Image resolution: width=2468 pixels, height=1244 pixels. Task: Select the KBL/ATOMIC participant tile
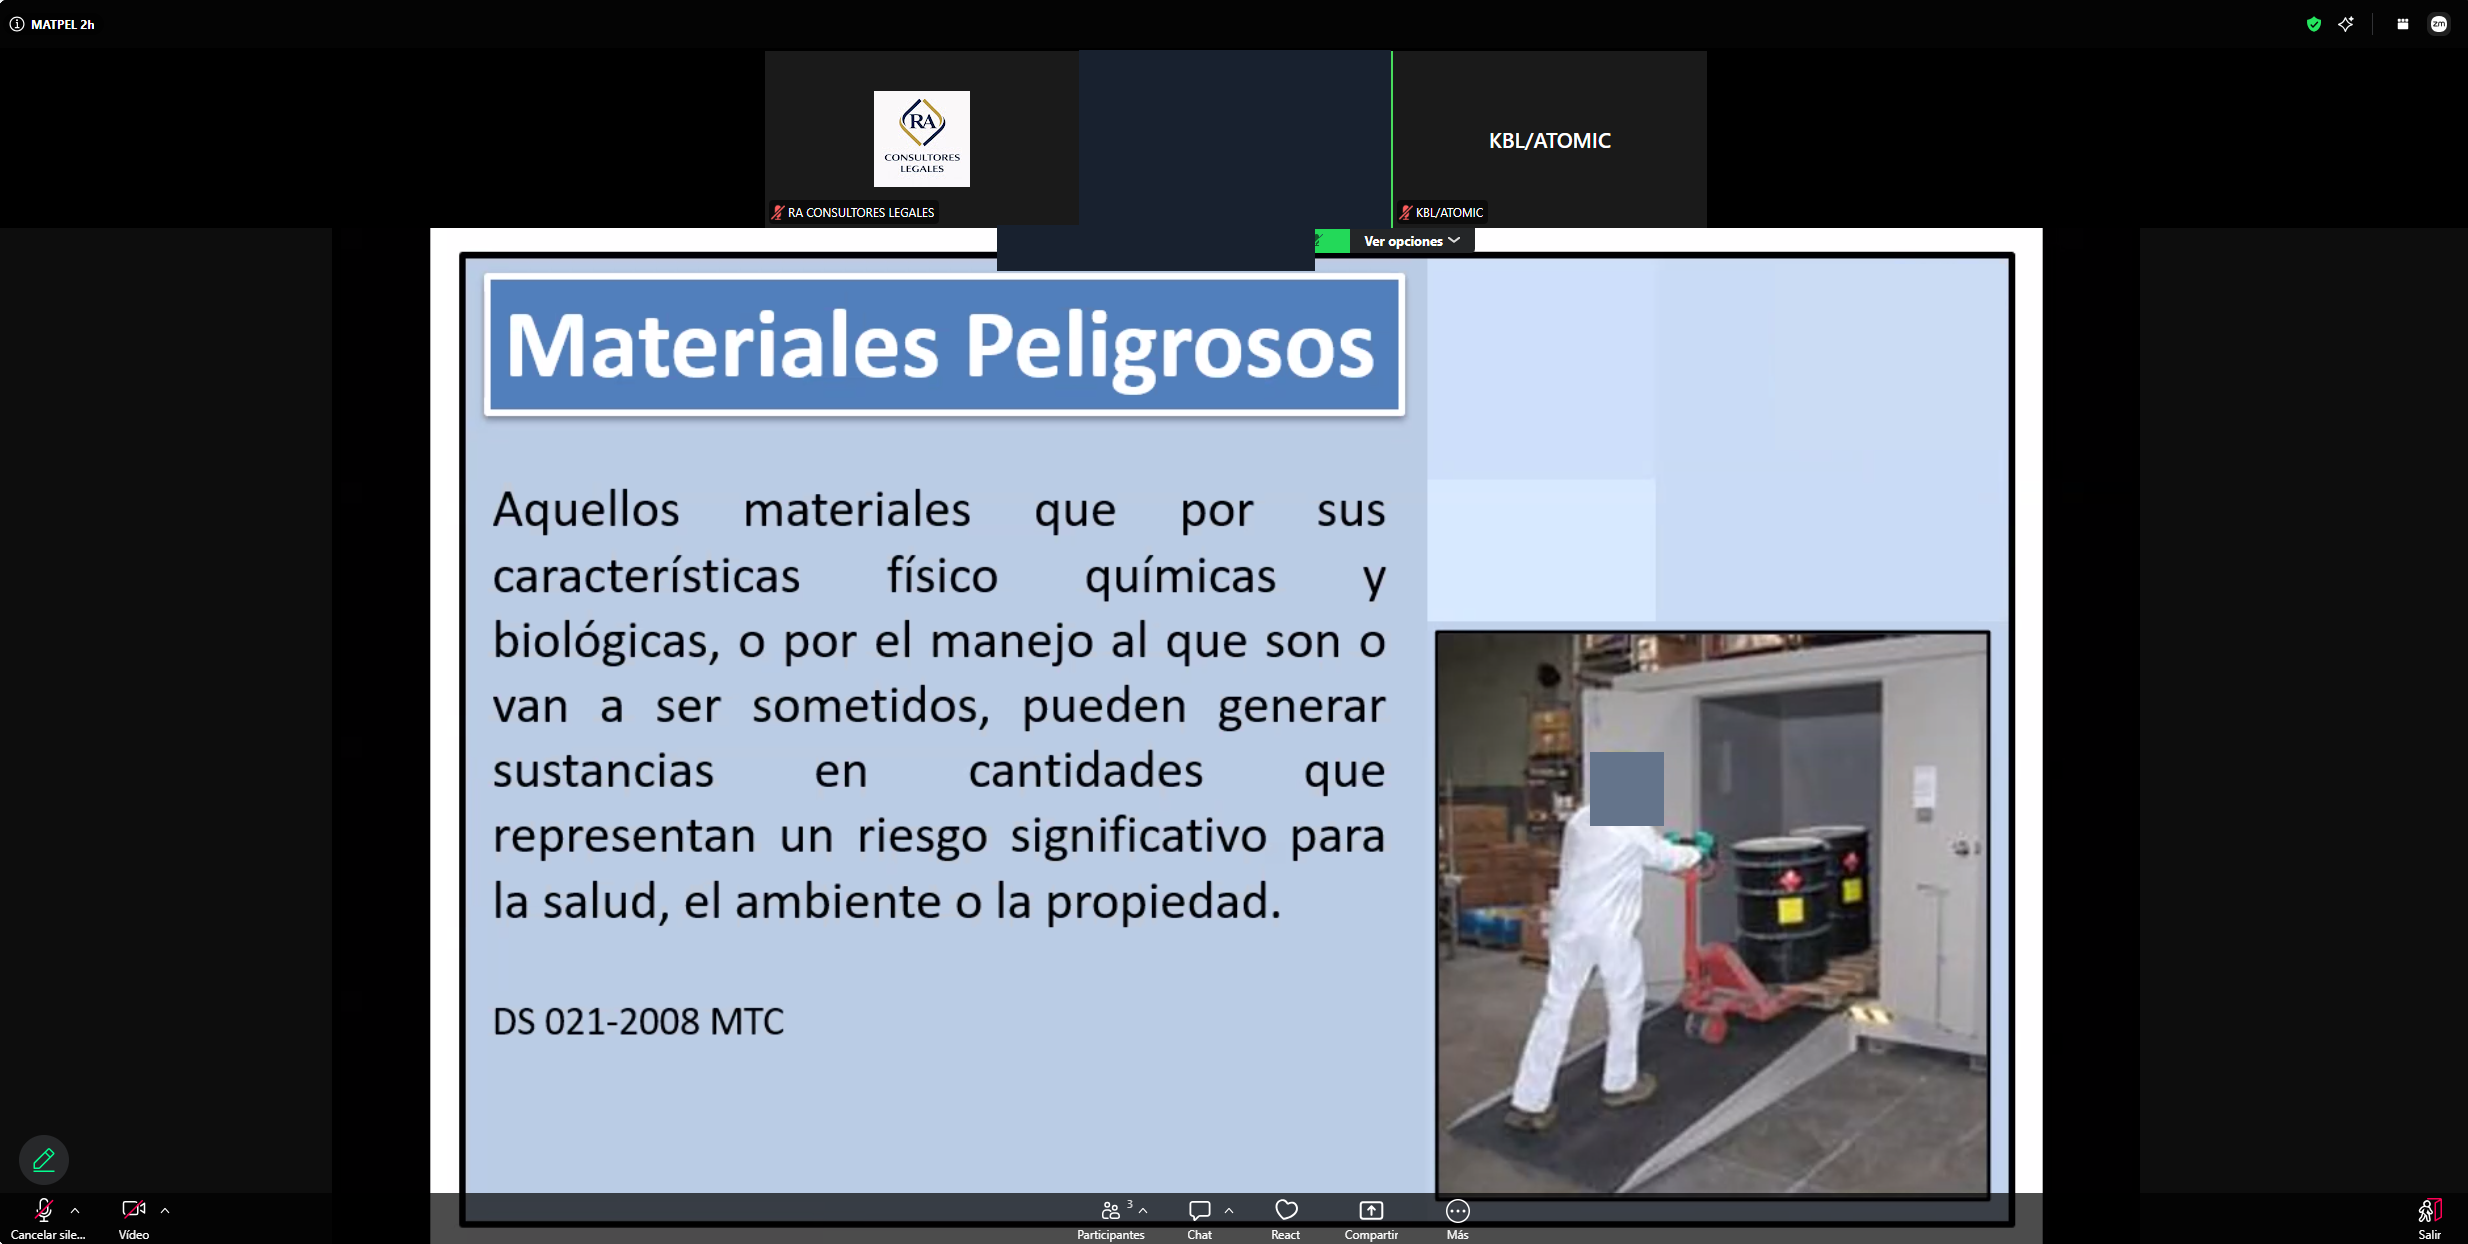1549,138
